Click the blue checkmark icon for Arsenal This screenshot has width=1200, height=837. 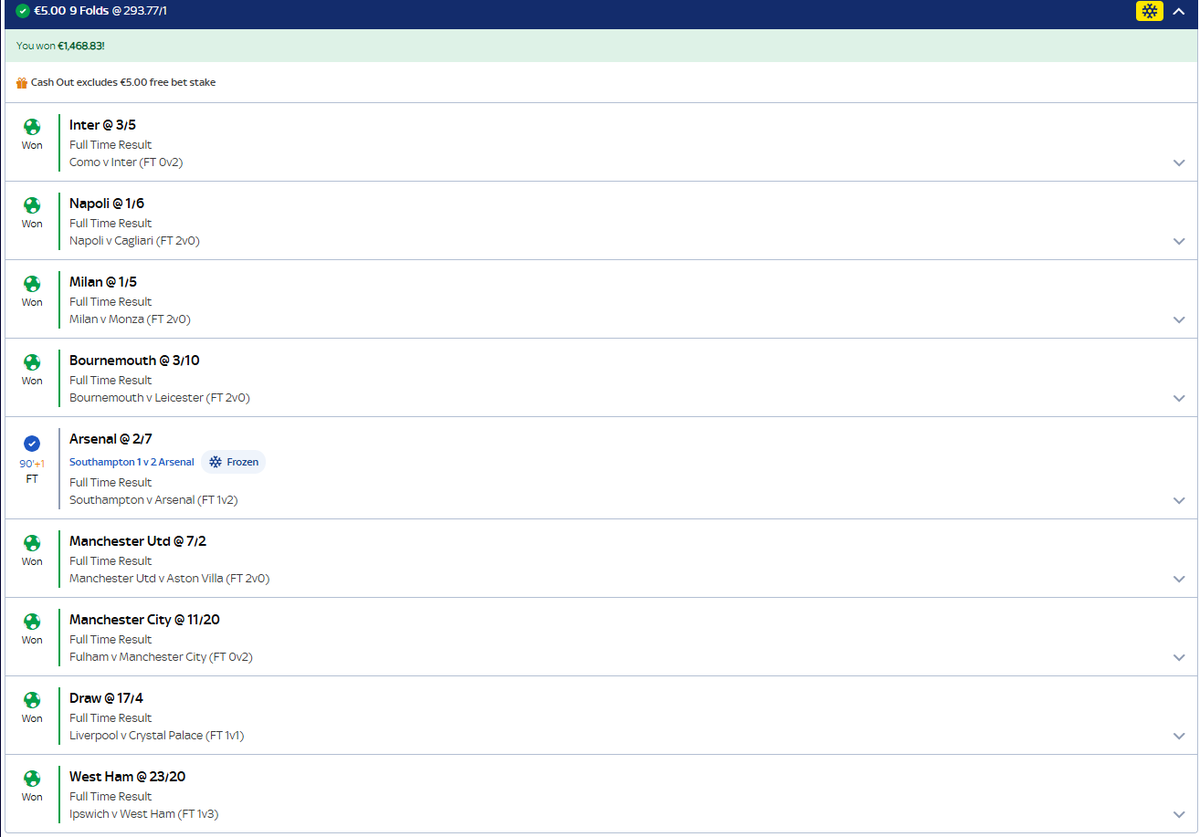pyautogui.click(x=32, y=443)
